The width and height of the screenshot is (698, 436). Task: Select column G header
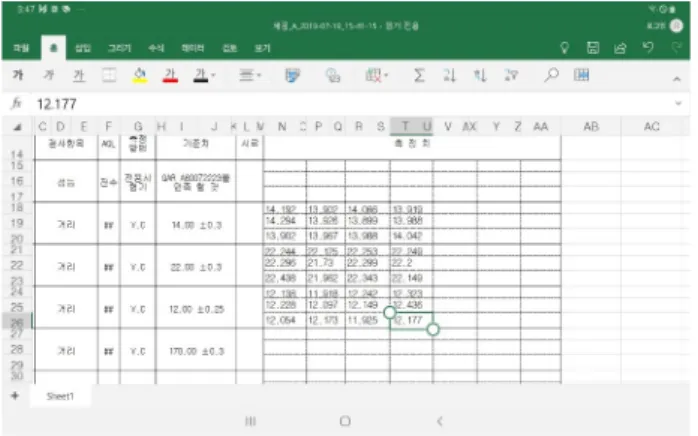[x=138, y=126]
